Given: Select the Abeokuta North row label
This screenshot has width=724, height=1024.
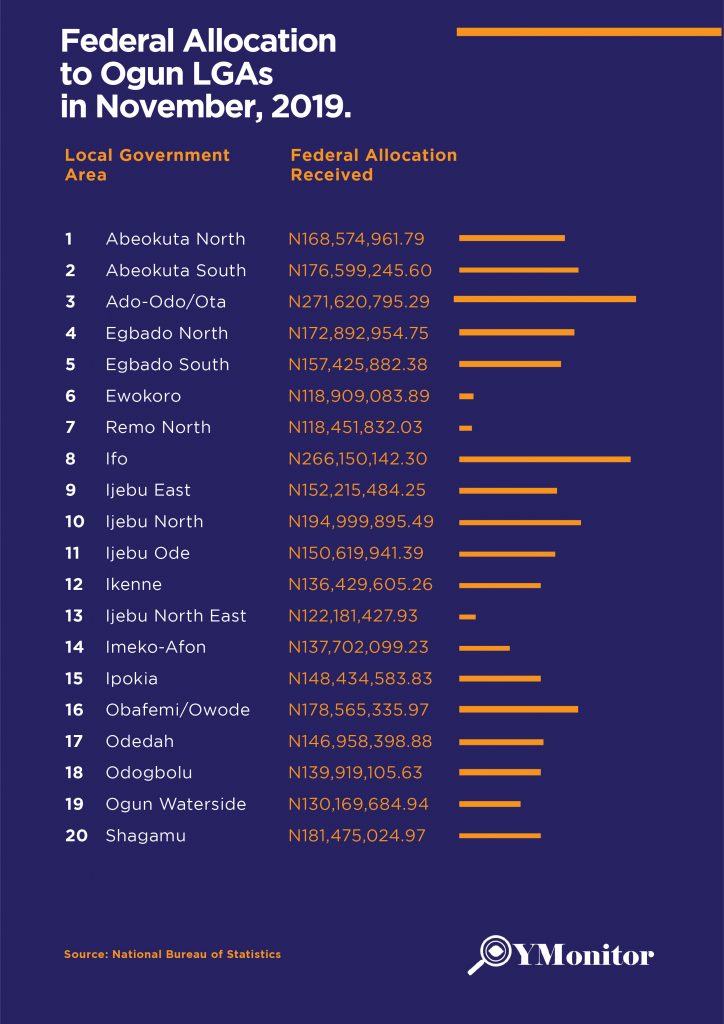Looking at the screenshot, I should [x=175, y=239].
